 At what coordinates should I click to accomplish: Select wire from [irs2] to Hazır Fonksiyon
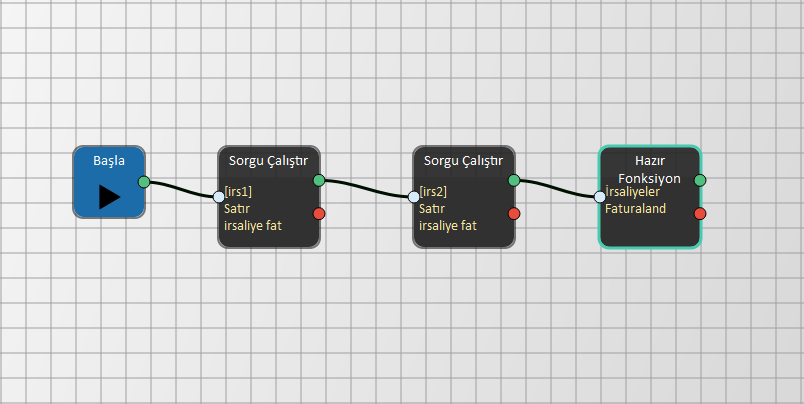557,188
